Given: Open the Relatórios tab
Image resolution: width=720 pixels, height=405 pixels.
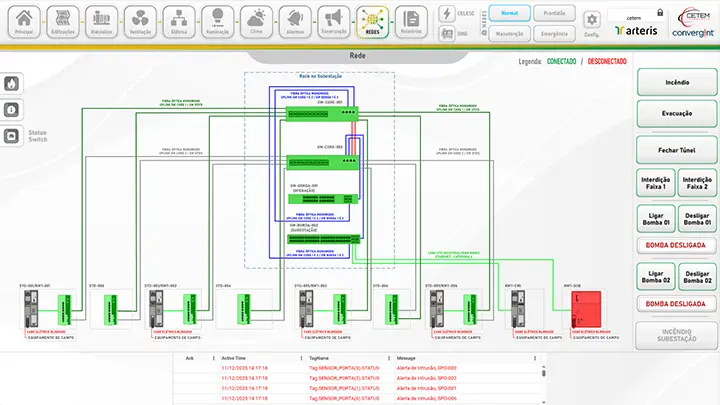Looking at the screenshot, I should click(x=408, y=20).
